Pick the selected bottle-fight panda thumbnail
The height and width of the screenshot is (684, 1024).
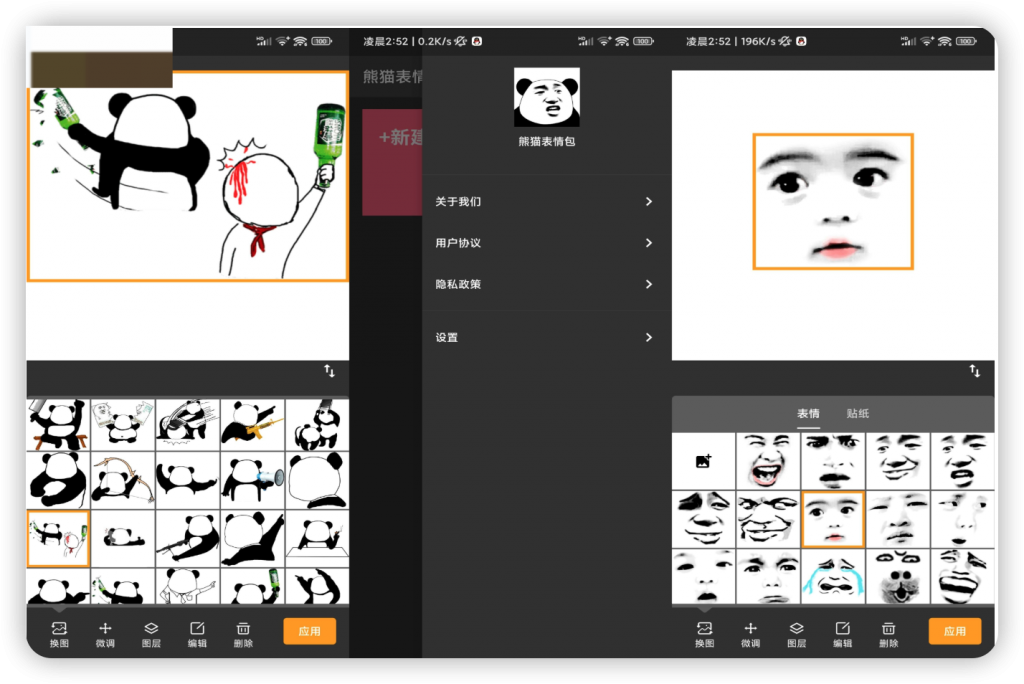coord(58,538)
